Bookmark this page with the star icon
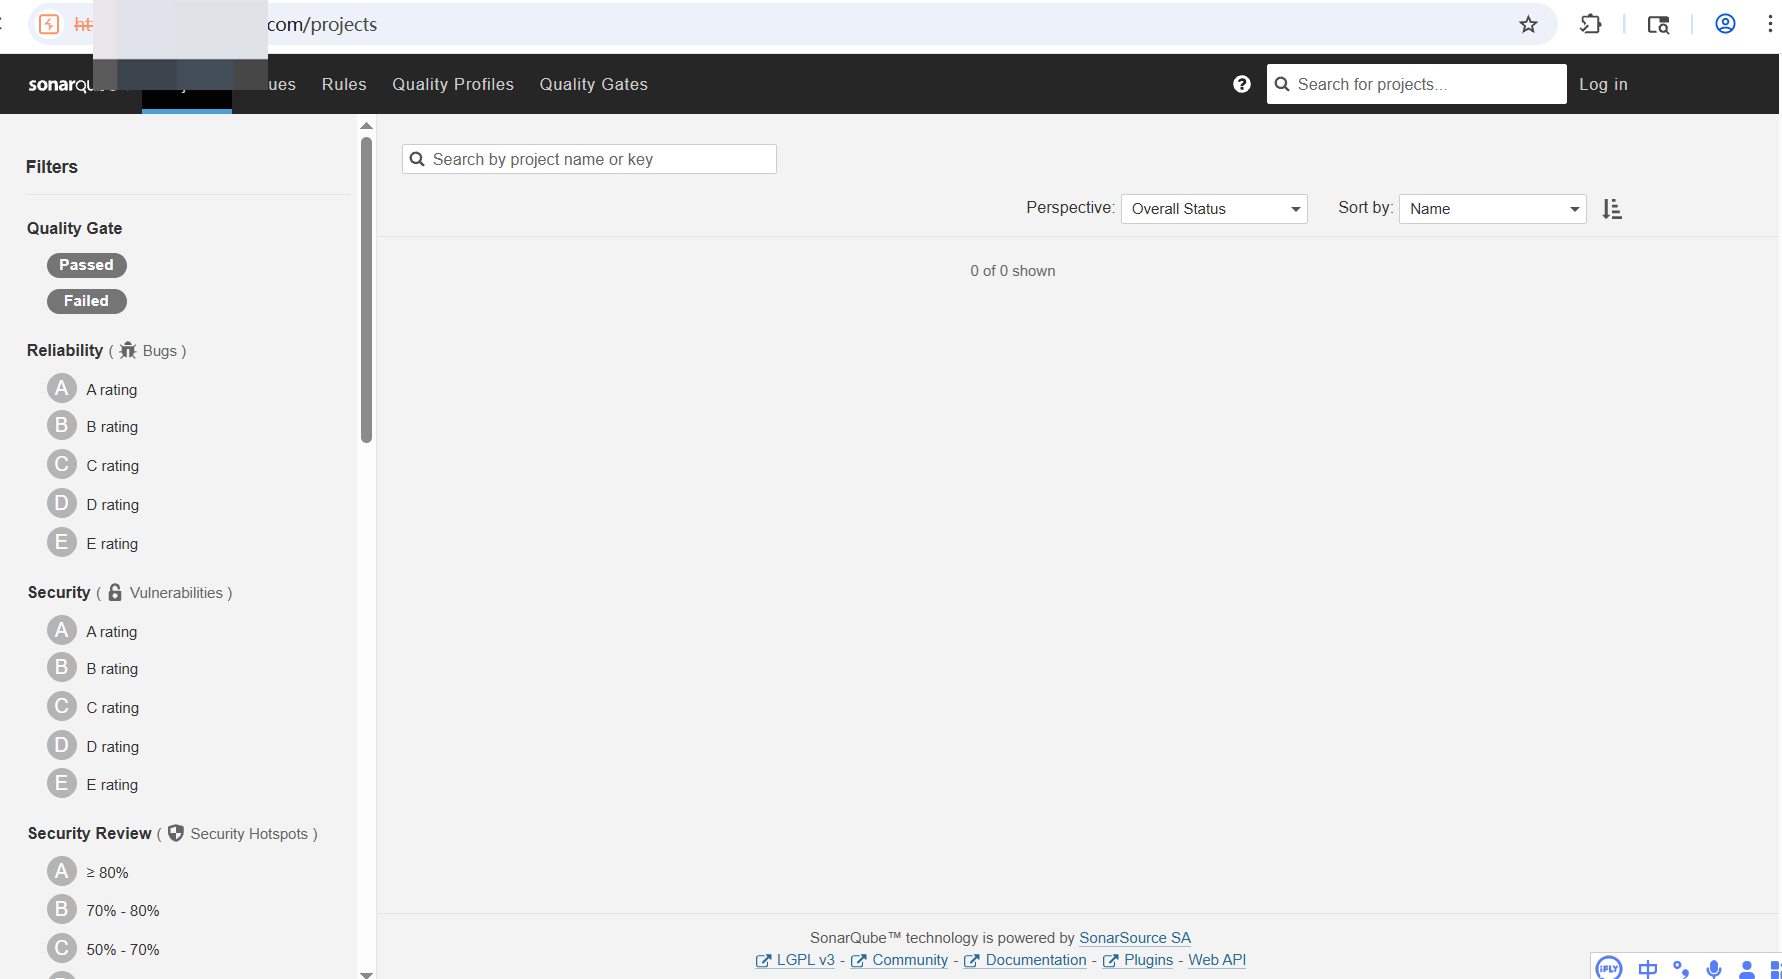 [x=1528, y=24]
